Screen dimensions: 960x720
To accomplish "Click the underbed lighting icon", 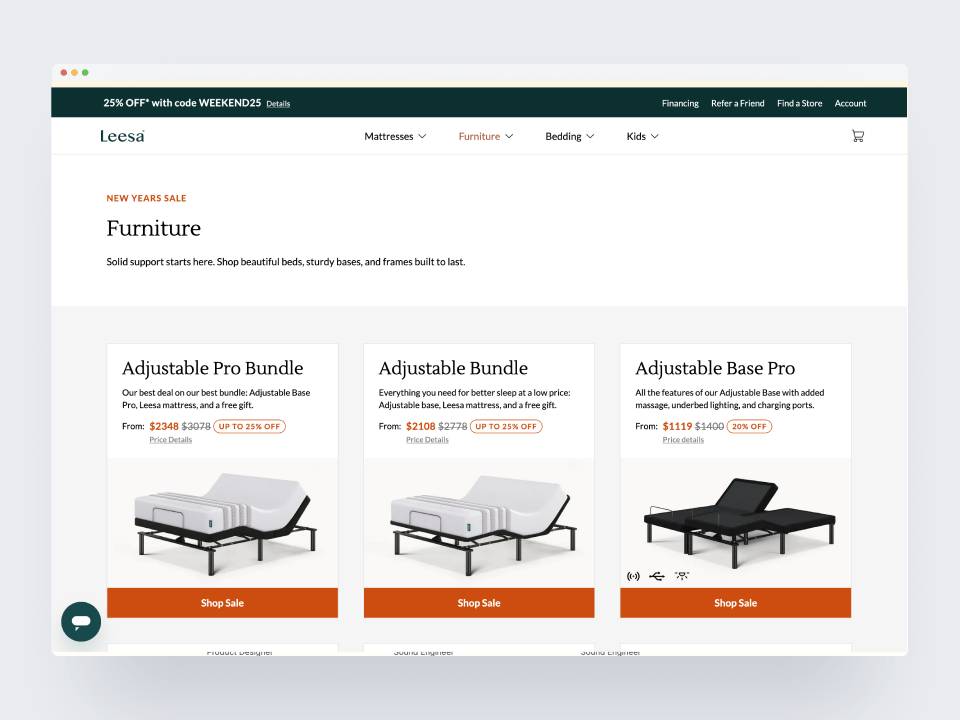I will point(682,576).
